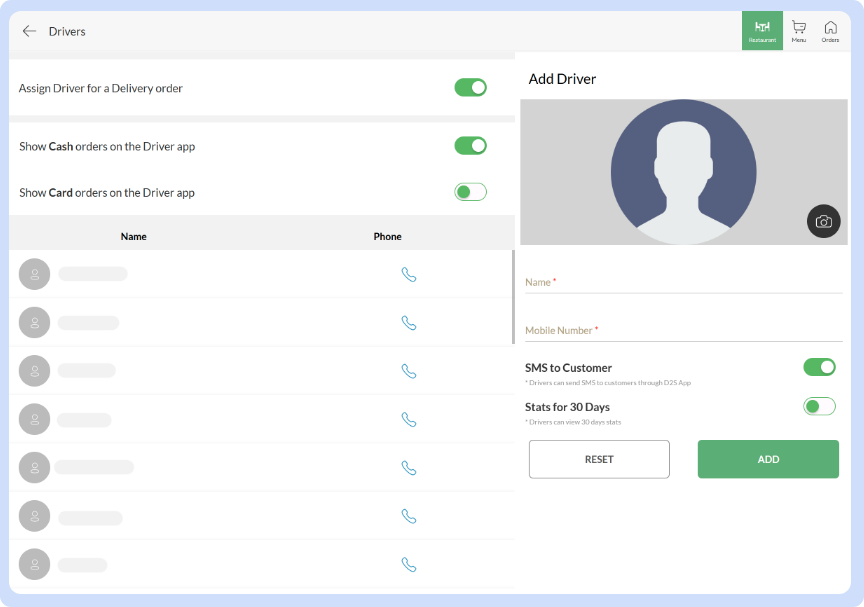Turn off SMS to Customer switch
This screenshot has height=607, width=864.
pos(819,367)
